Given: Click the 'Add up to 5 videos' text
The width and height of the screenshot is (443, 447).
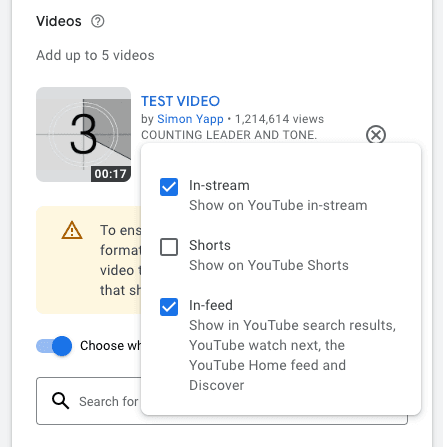Looking at the screenshot, I should [95, 55].
